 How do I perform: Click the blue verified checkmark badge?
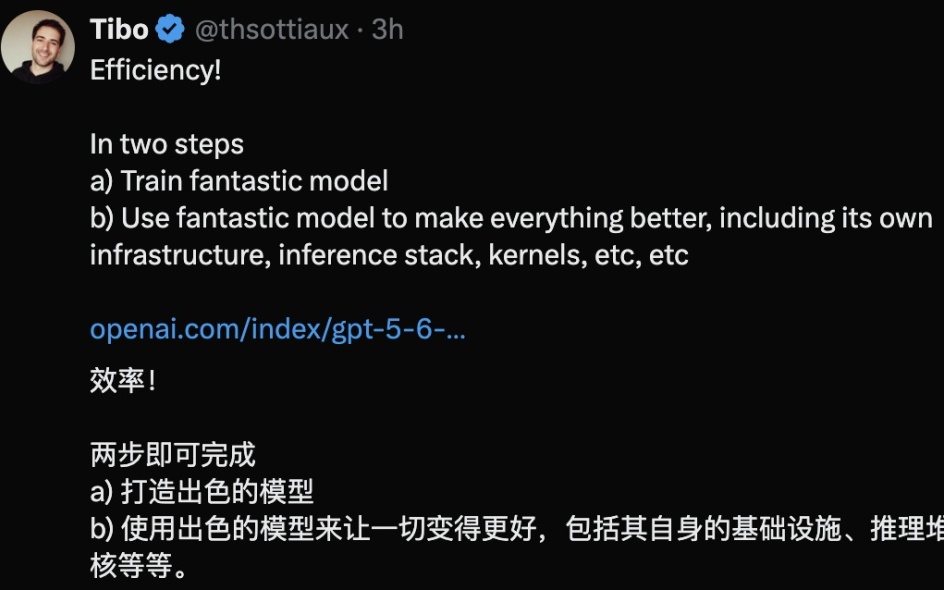[170, 30]
